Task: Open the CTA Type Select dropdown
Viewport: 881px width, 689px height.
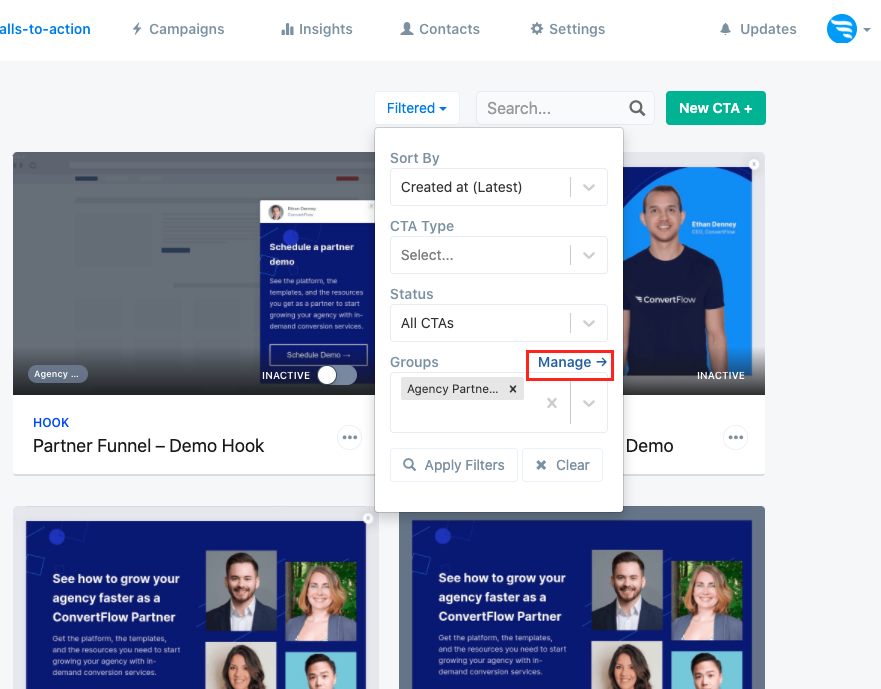Action: coord(499,255)
